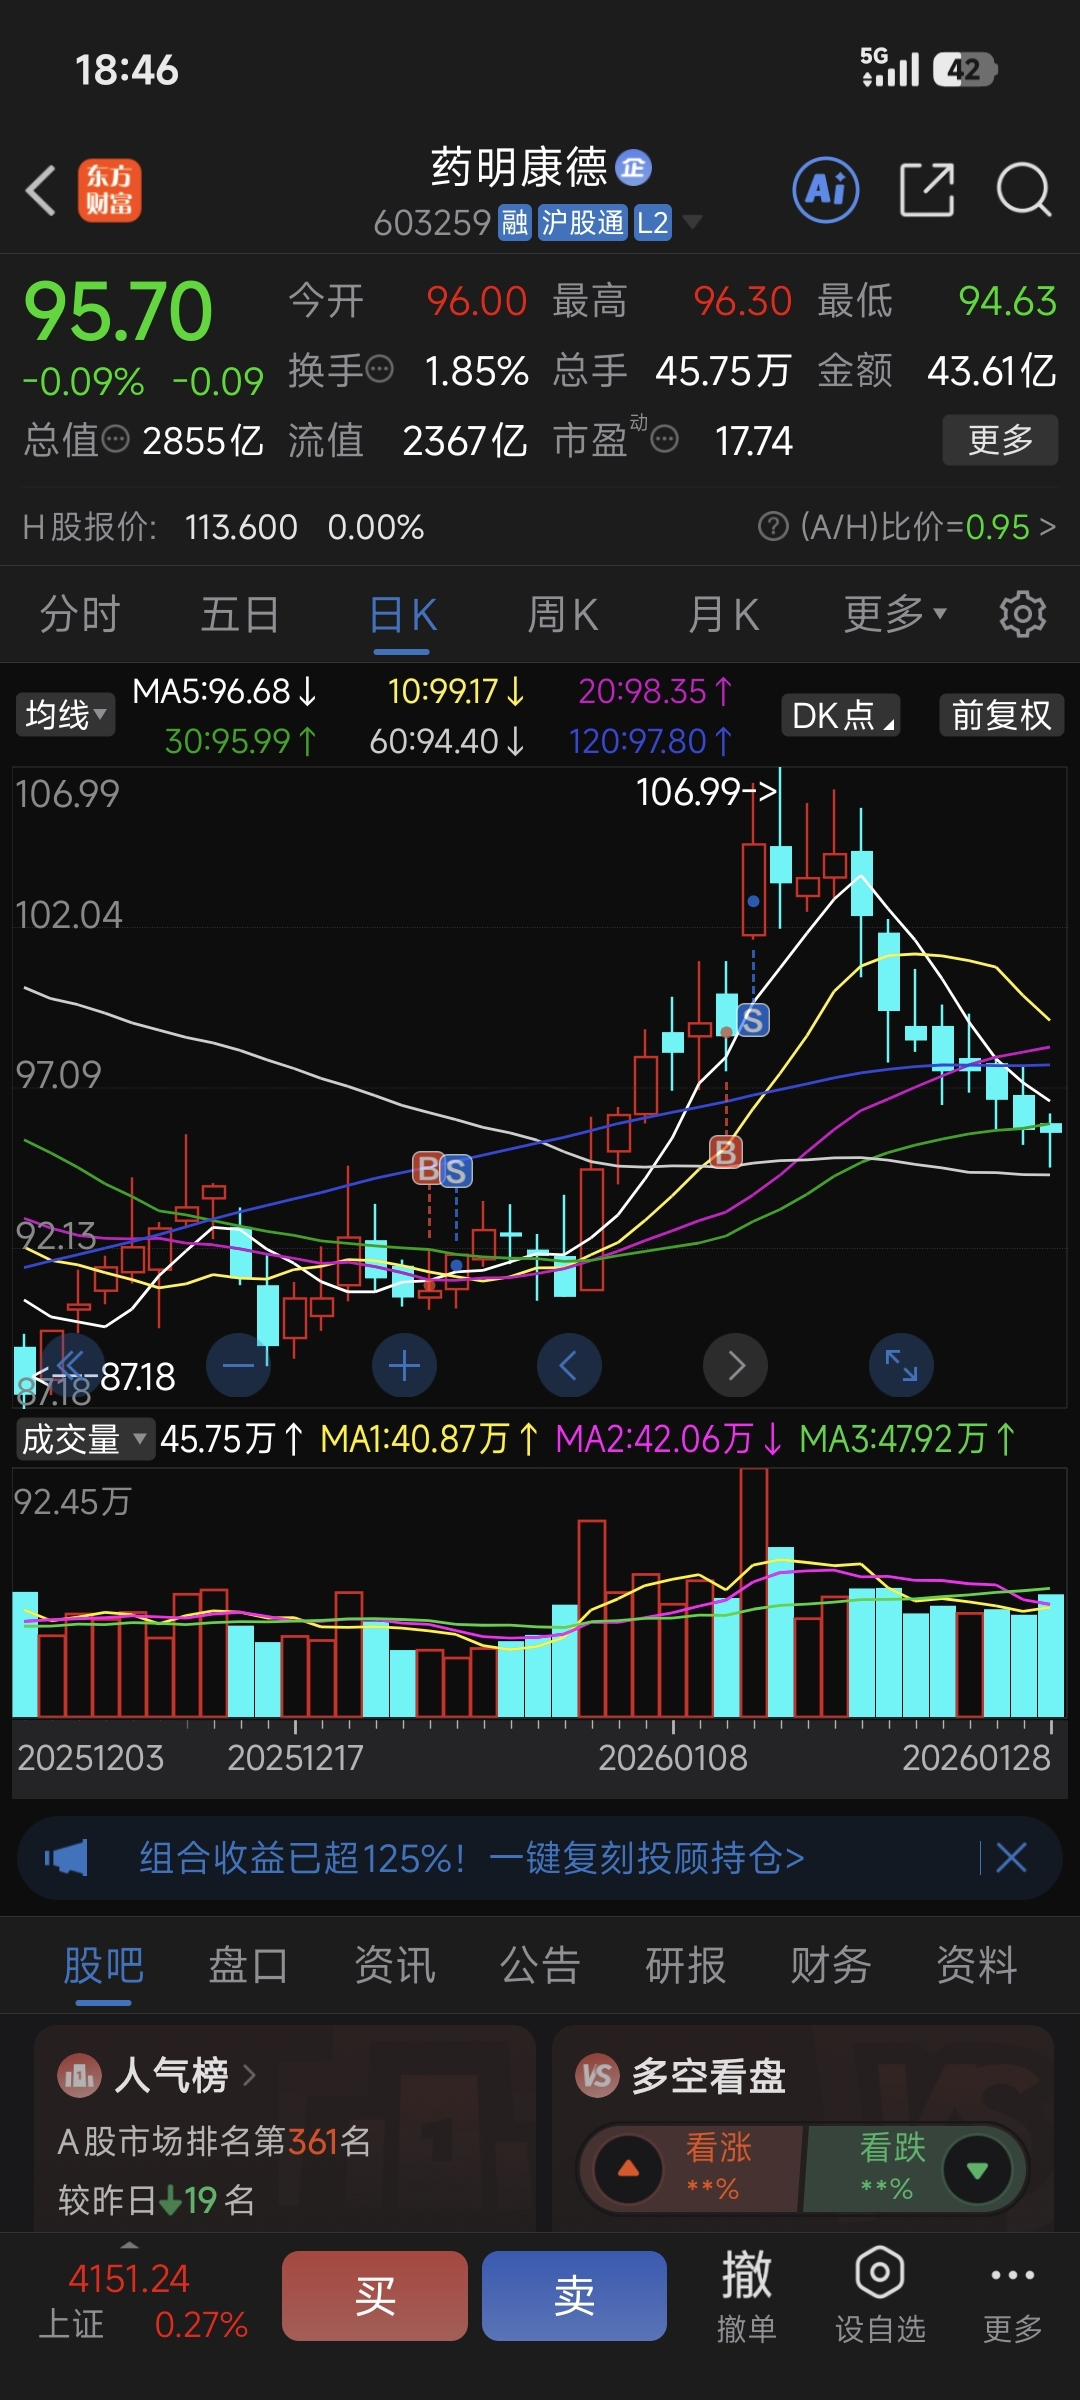Tap the info icon beside 总值
The width and height of the screenshot is (1080, 2400).
pos(116,439)
